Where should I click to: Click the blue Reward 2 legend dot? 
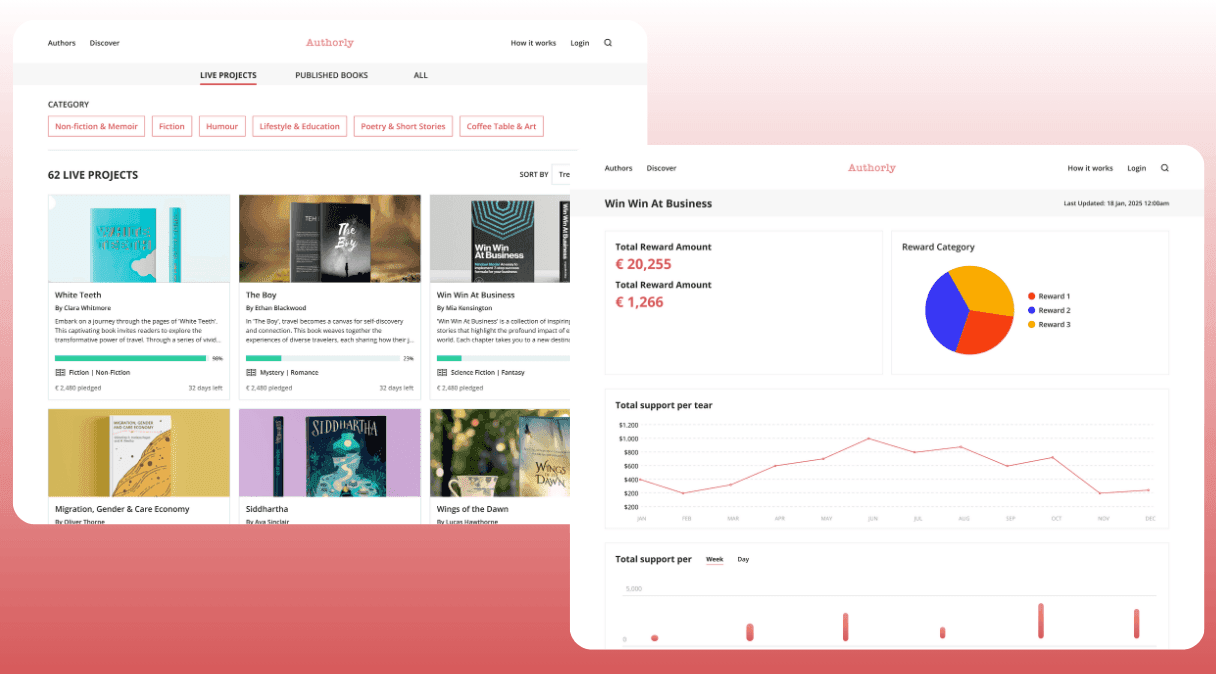pos(1032,310)
